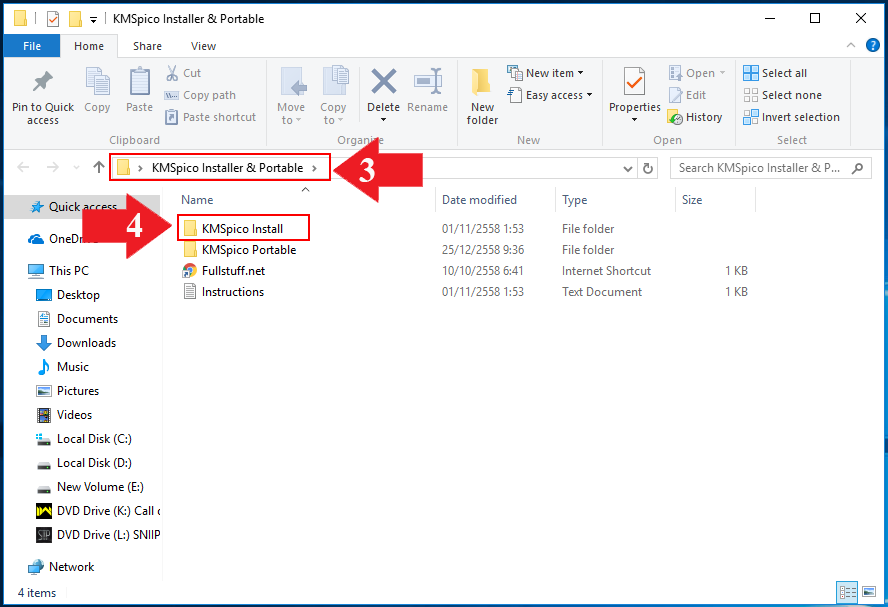Click the Copy ribbon icon
Viewport: 888px width, 607px height.
[97, 82]
